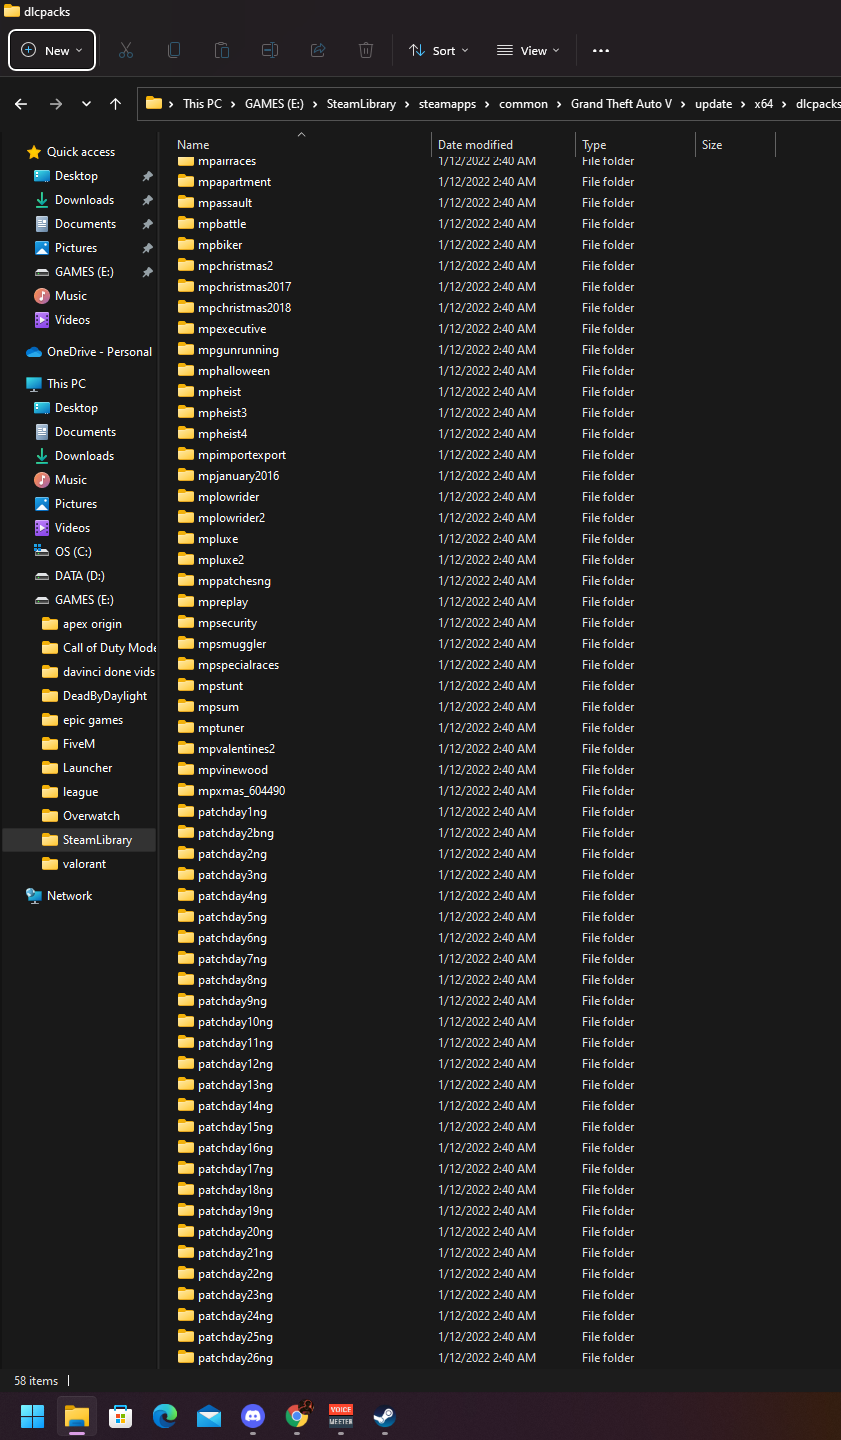Open the Sort dropdown
Image resolution: width=841 pixels, height=1440 pixels.
pyautogui.click(x=438, y=50)
